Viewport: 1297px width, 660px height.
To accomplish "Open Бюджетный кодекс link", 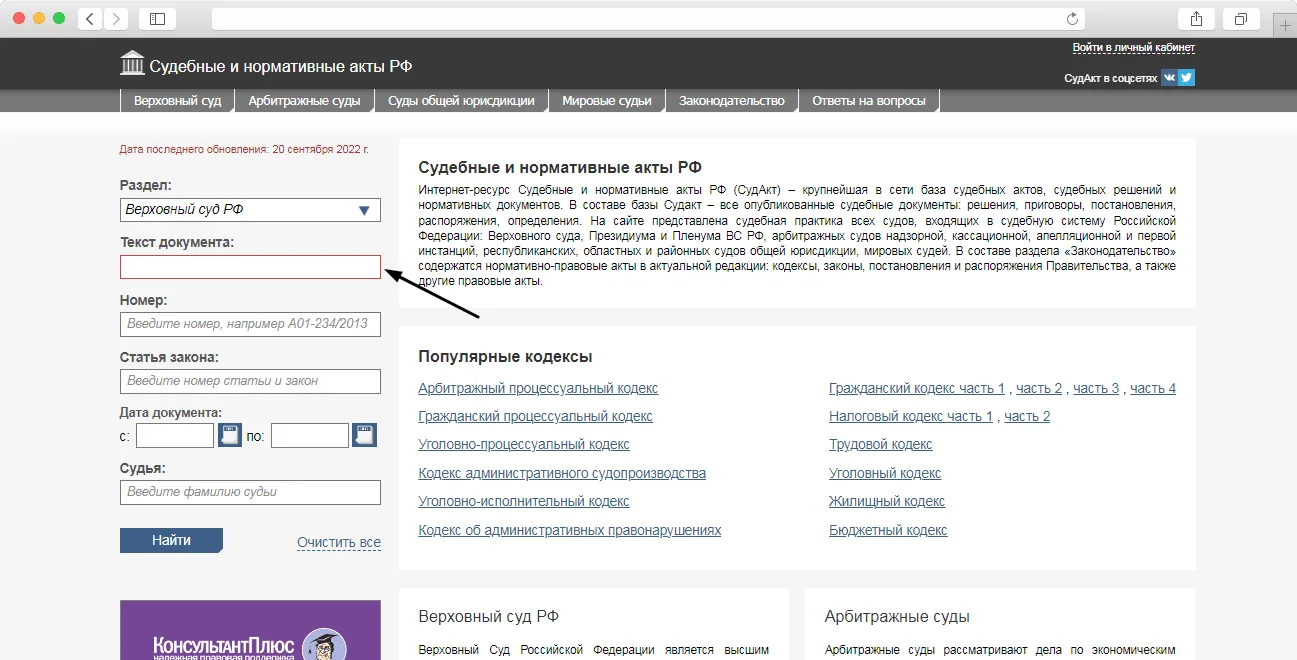I will 888,530.
